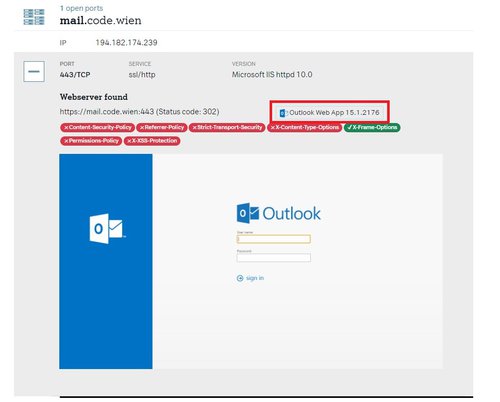The width and height of the screenshot is (500, 402).
Task: Click the sign in link
Action: tap(255, 278)
